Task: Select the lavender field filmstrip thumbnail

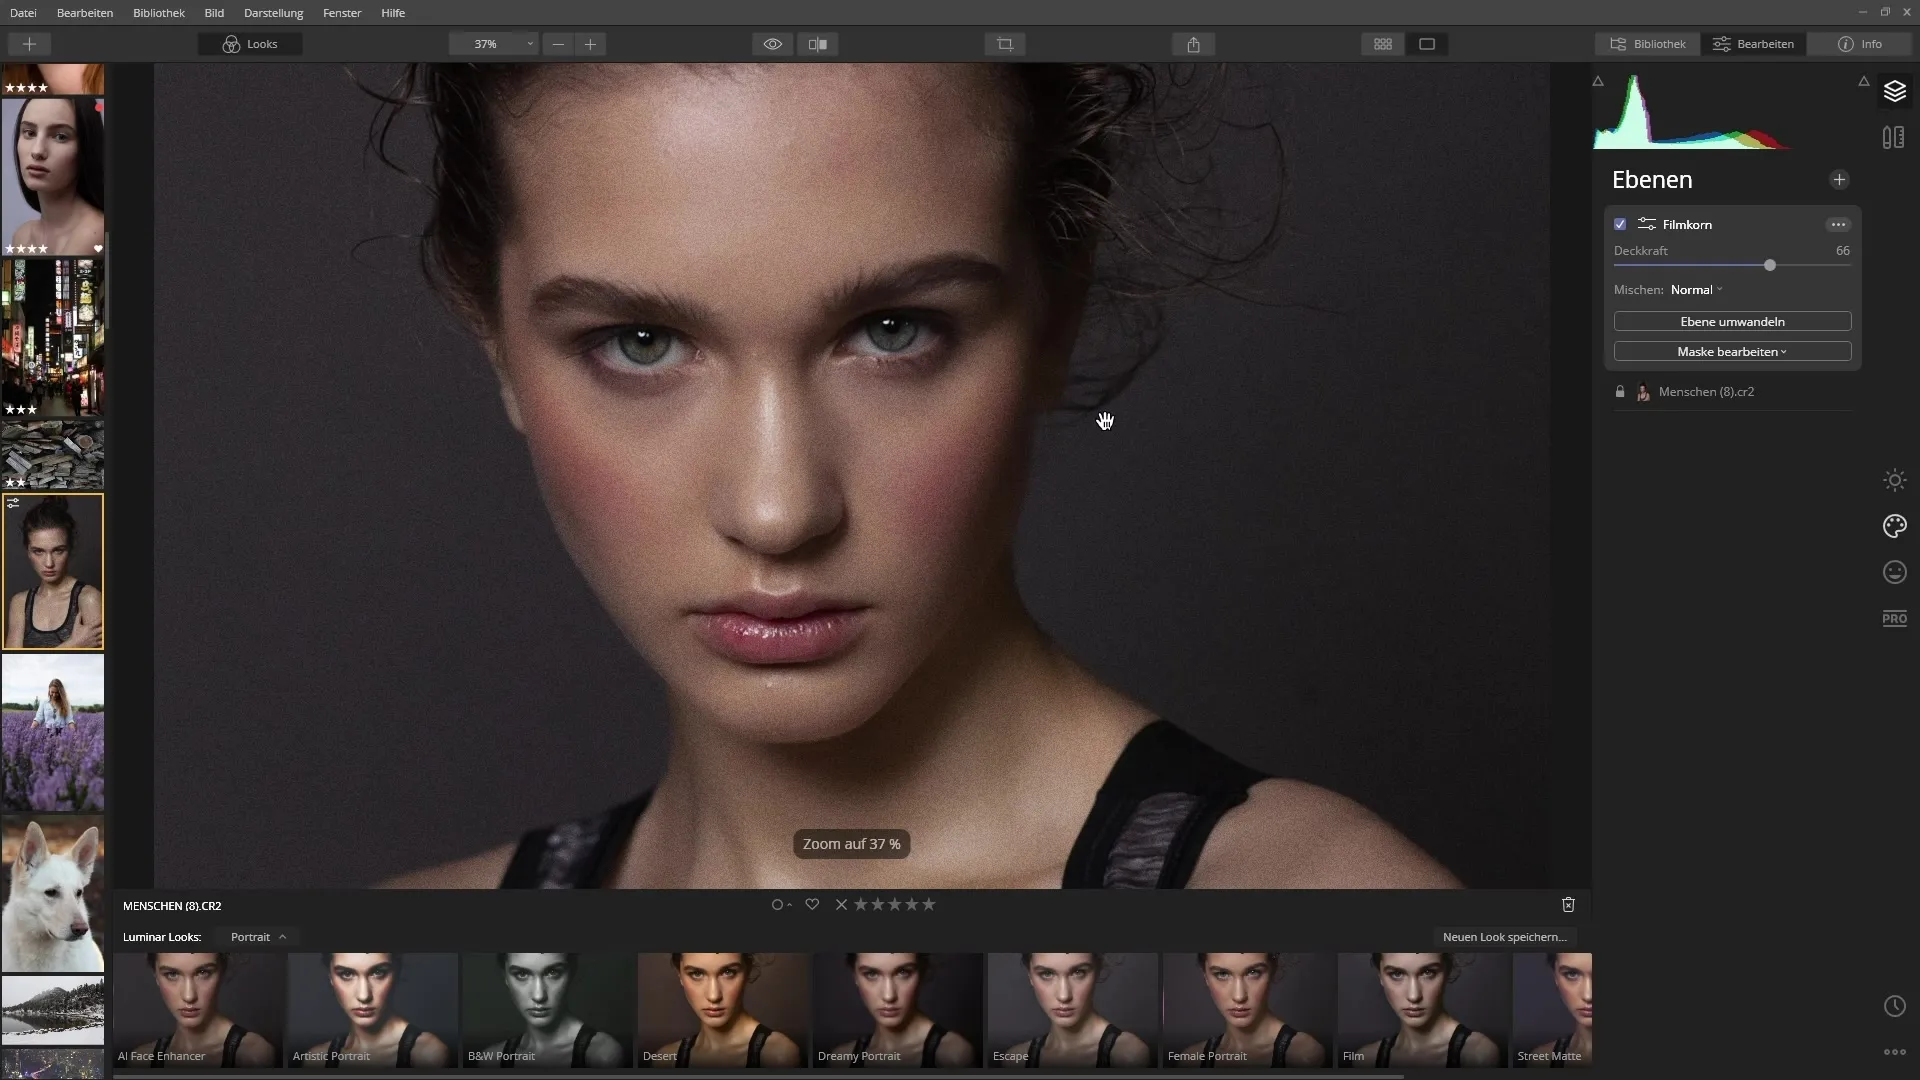Action: pos(53,733)
